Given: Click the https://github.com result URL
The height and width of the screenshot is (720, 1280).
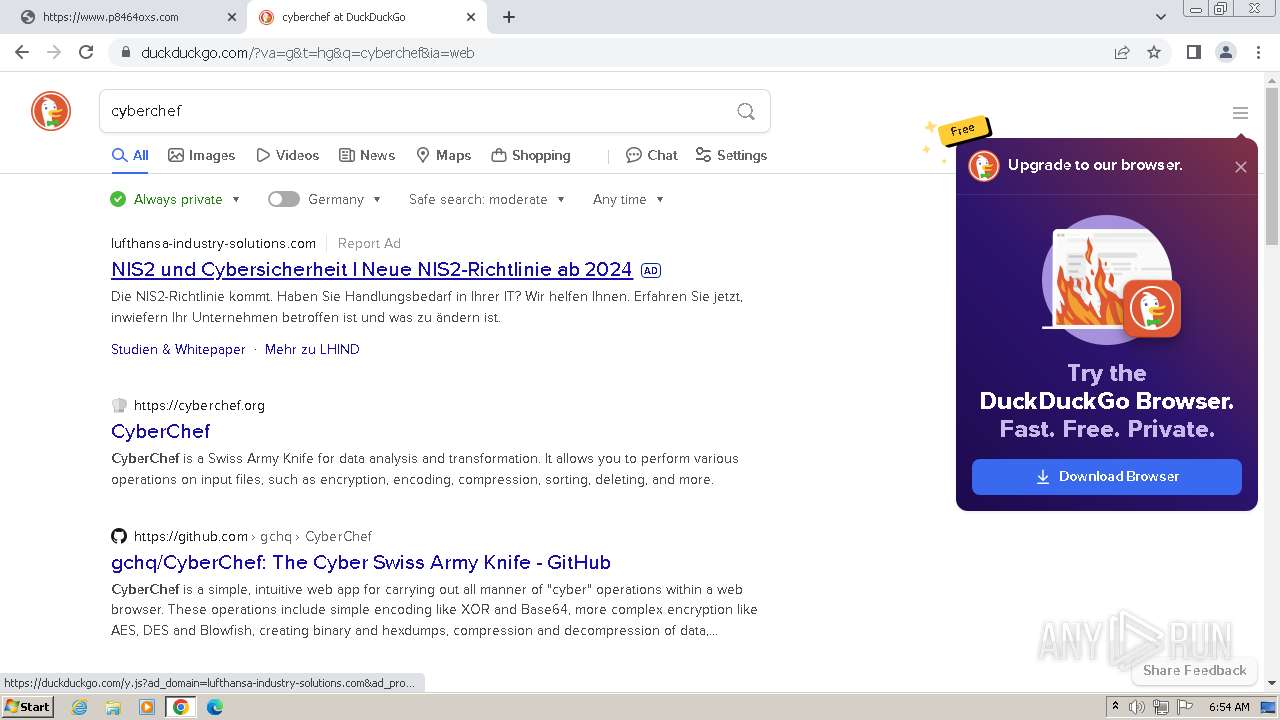Looking at the screenshot, I should point(191,536).
